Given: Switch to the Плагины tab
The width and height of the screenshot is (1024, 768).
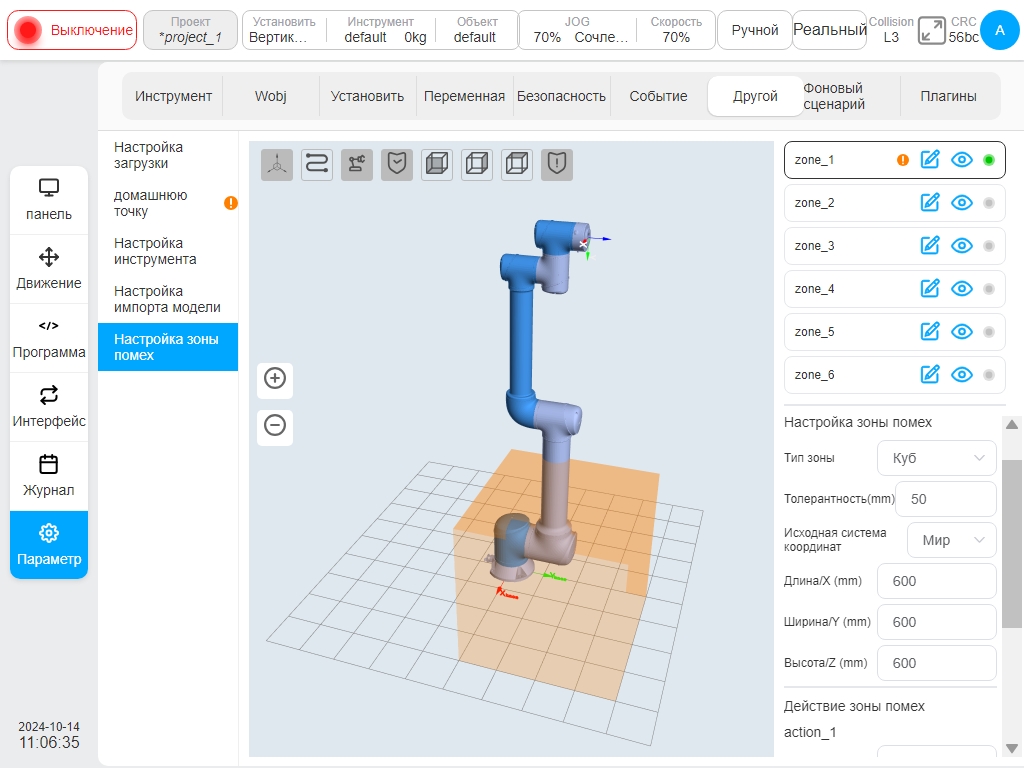Looking at the screenshot, I should point(948,96).
